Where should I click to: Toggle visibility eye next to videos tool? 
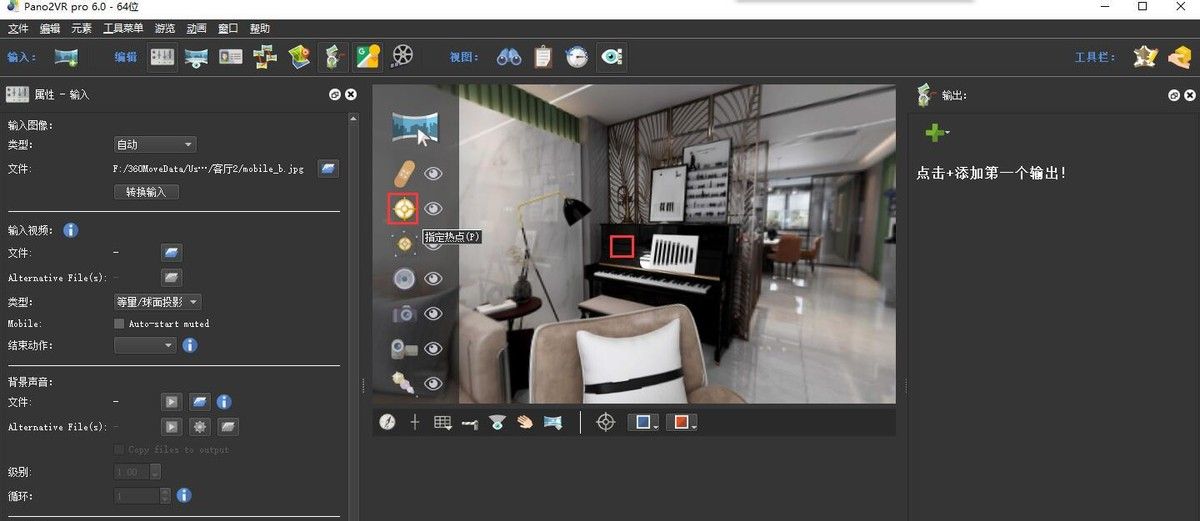(433, 349)
